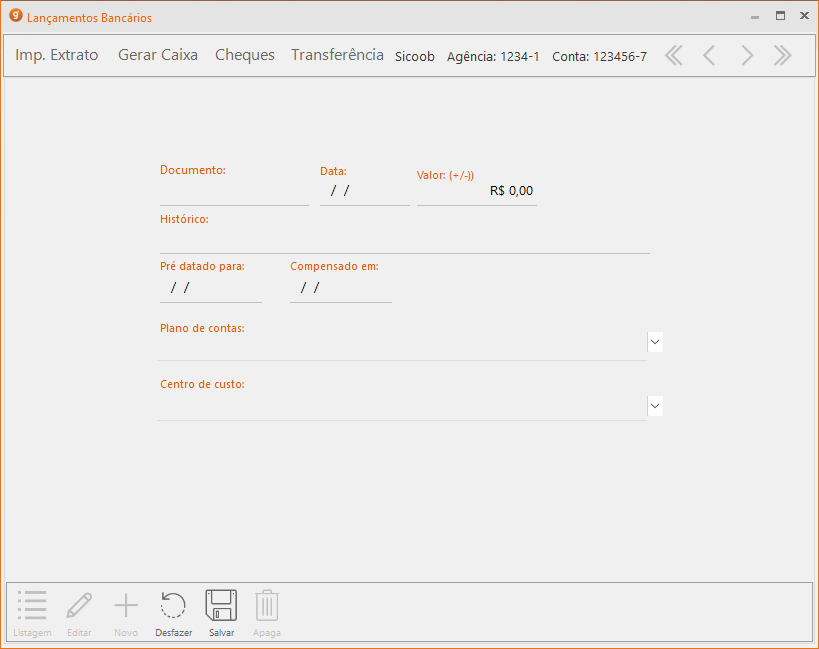
Task: Expand the Plano de contas dropdown
Action: click(655, 342)
